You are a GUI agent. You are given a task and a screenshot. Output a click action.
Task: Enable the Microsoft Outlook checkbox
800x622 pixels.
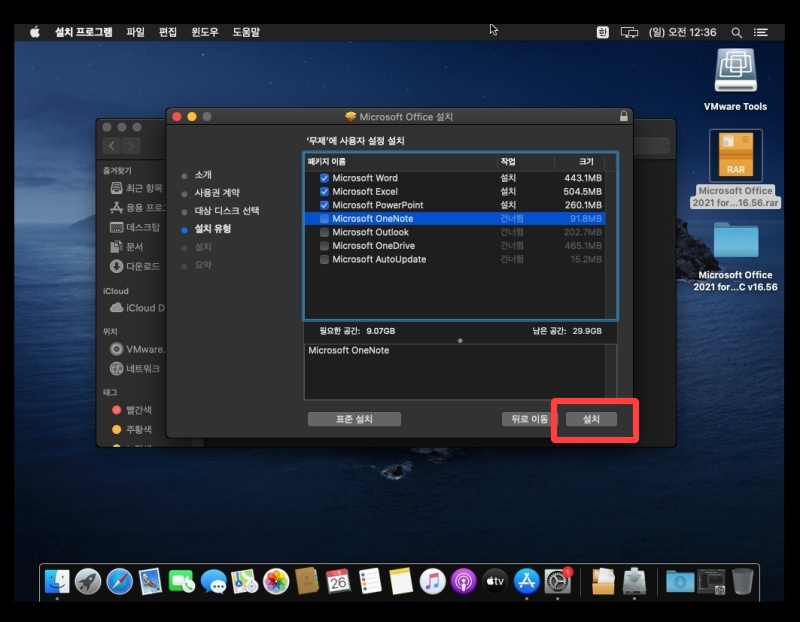coord(324,232)
